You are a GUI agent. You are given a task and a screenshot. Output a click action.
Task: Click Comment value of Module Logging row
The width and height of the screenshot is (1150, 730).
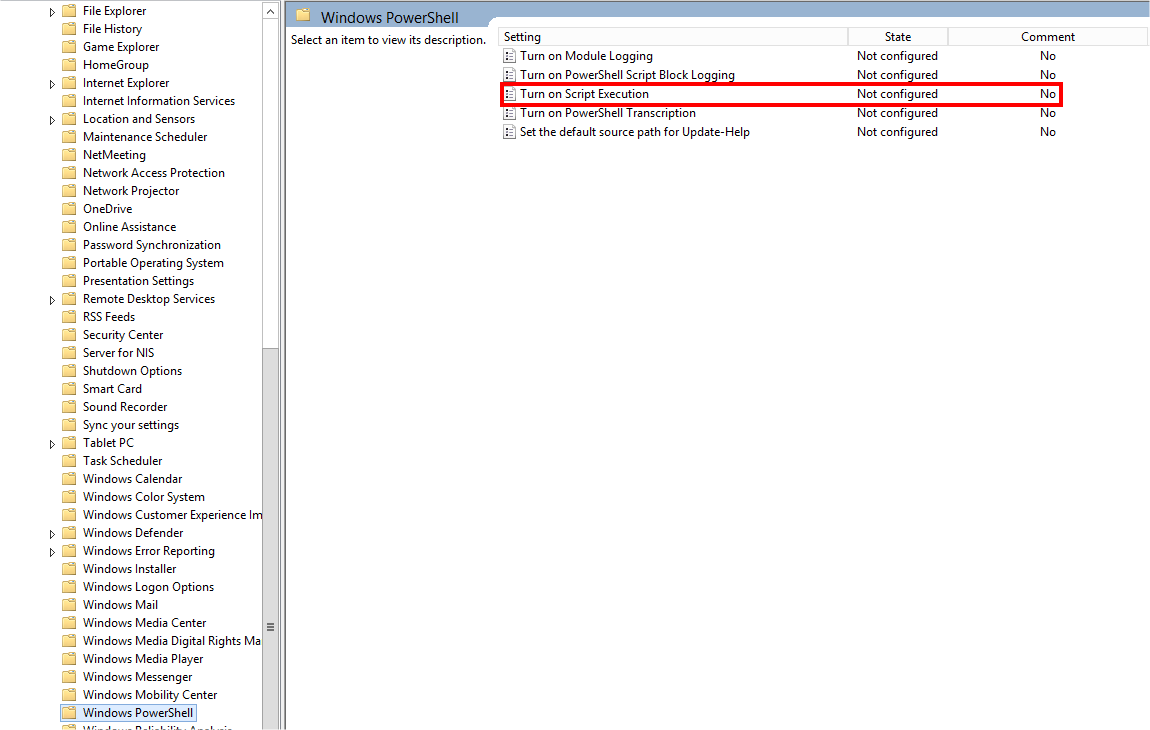pos(1047,56)
